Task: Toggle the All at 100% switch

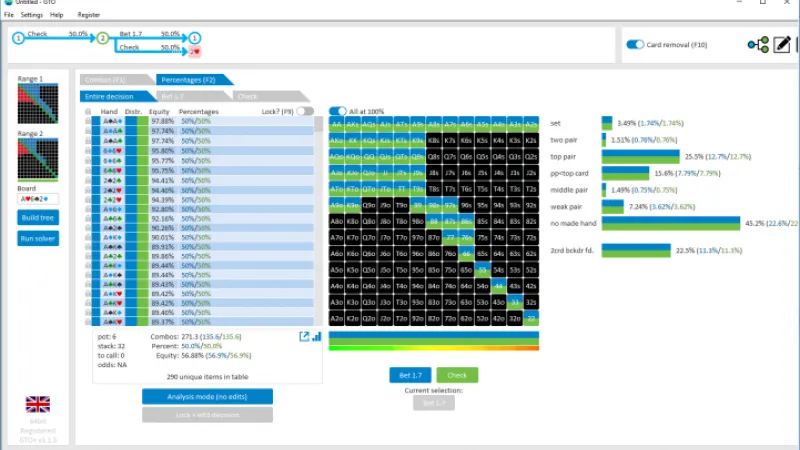Action: (337, 111)
